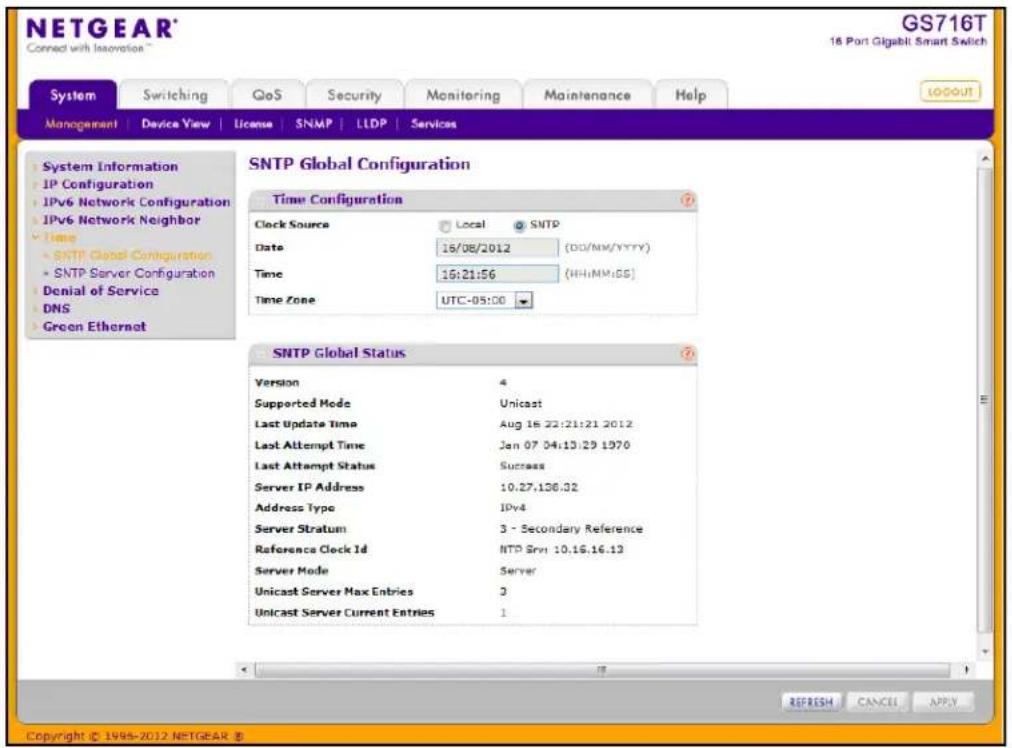Click Last Attempt Time value

(565, 445)
